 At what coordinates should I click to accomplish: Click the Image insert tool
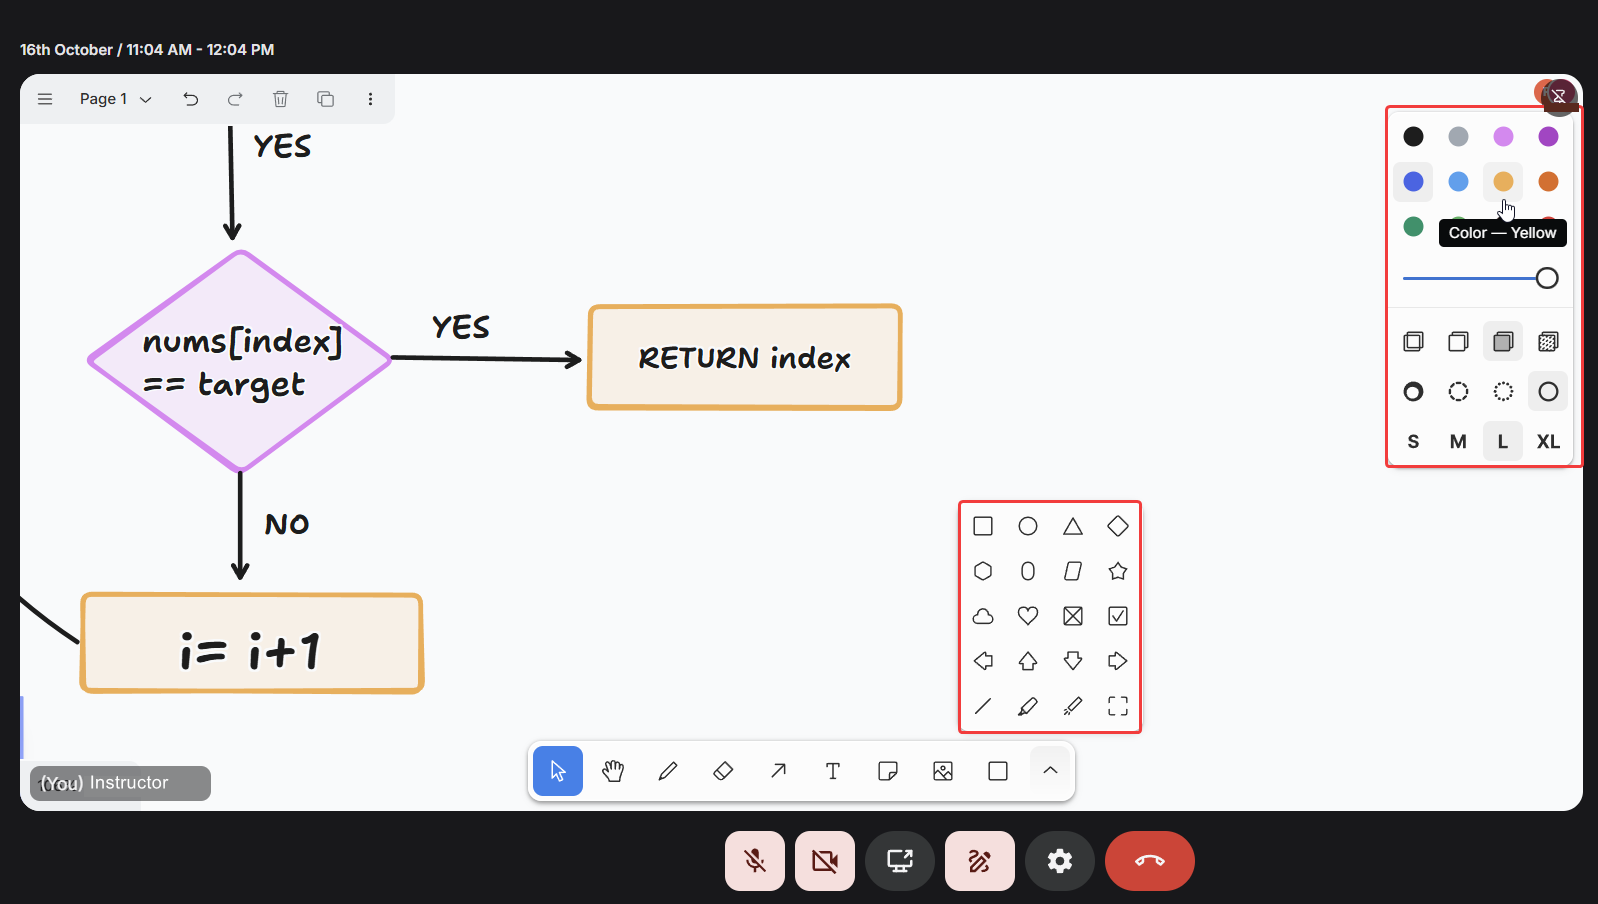click(x=943, y=771)
